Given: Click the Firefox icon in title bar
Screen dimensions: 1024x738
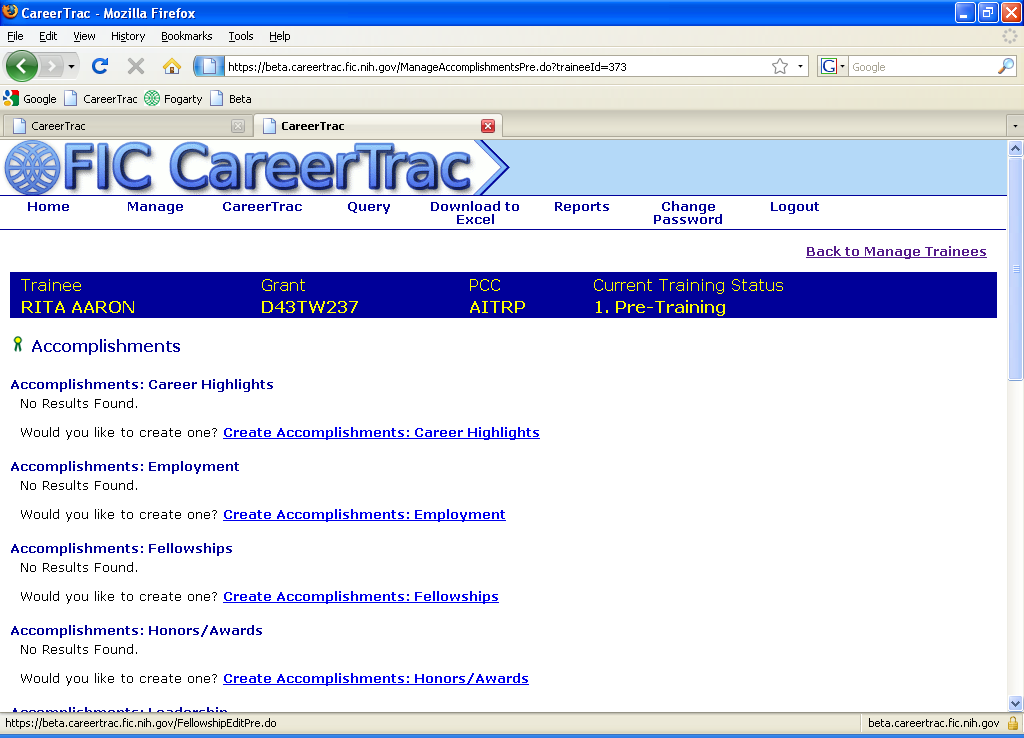Looking at the screenshot, I should click(x=10, y=12).
